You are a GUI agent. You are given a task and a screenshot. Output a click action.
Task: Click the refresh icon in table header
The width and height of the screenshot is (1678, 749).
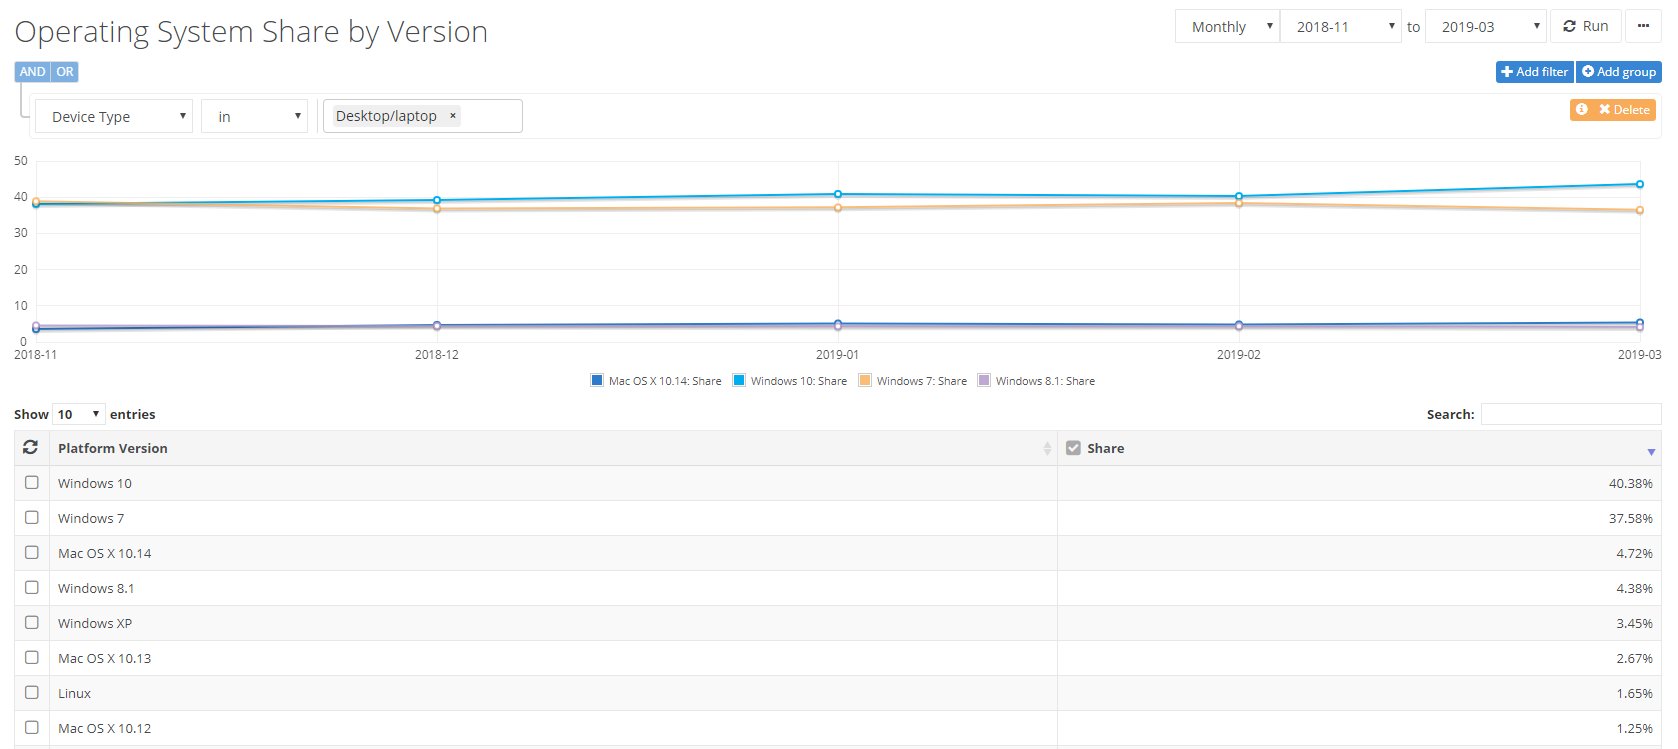[x=31, y=448]
